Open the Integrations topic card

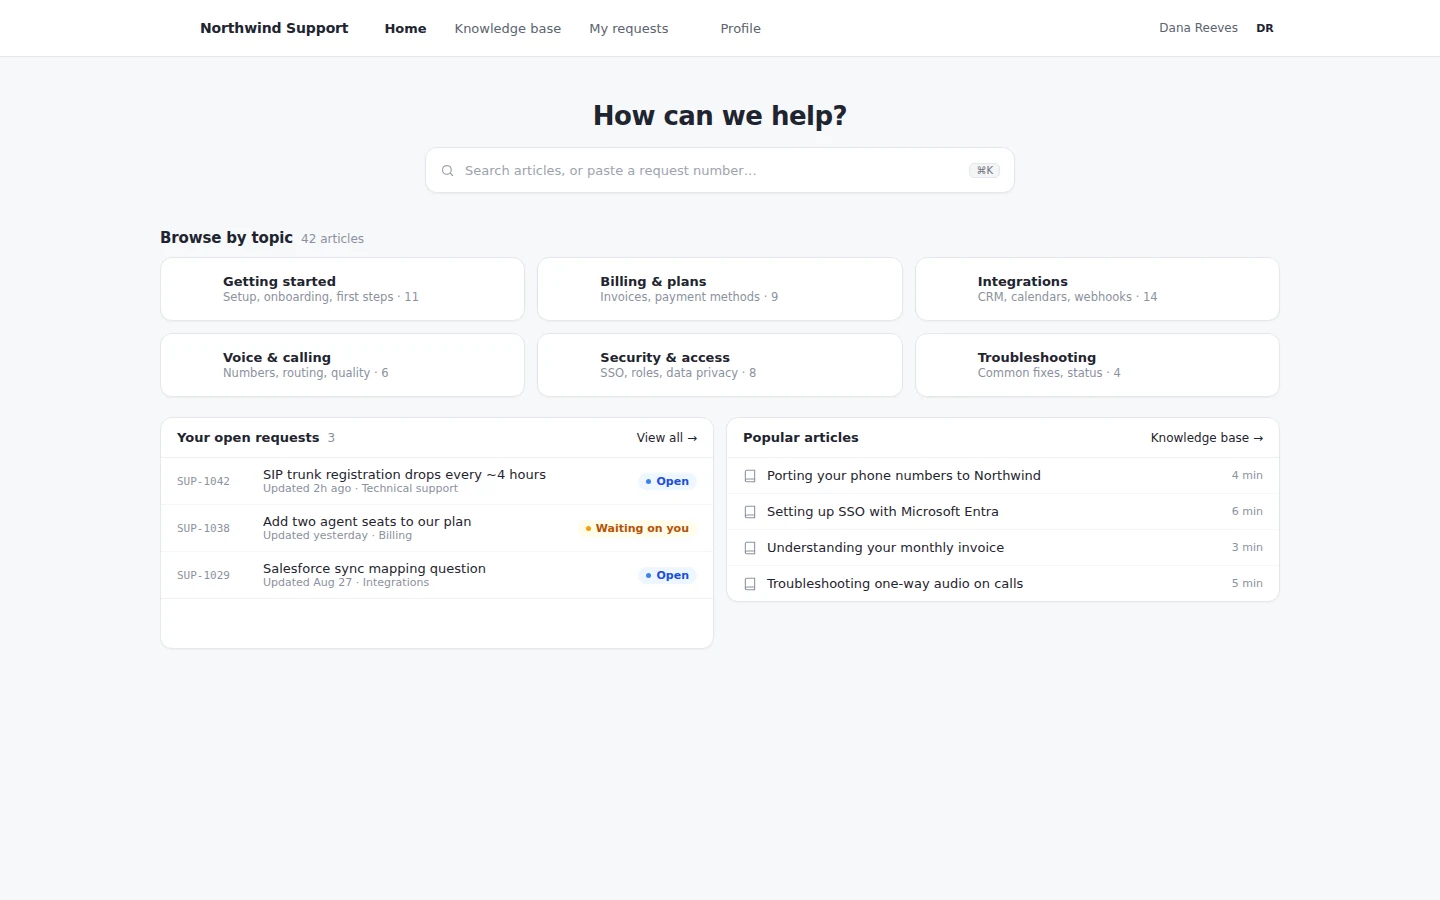[x=1097, y=289]
